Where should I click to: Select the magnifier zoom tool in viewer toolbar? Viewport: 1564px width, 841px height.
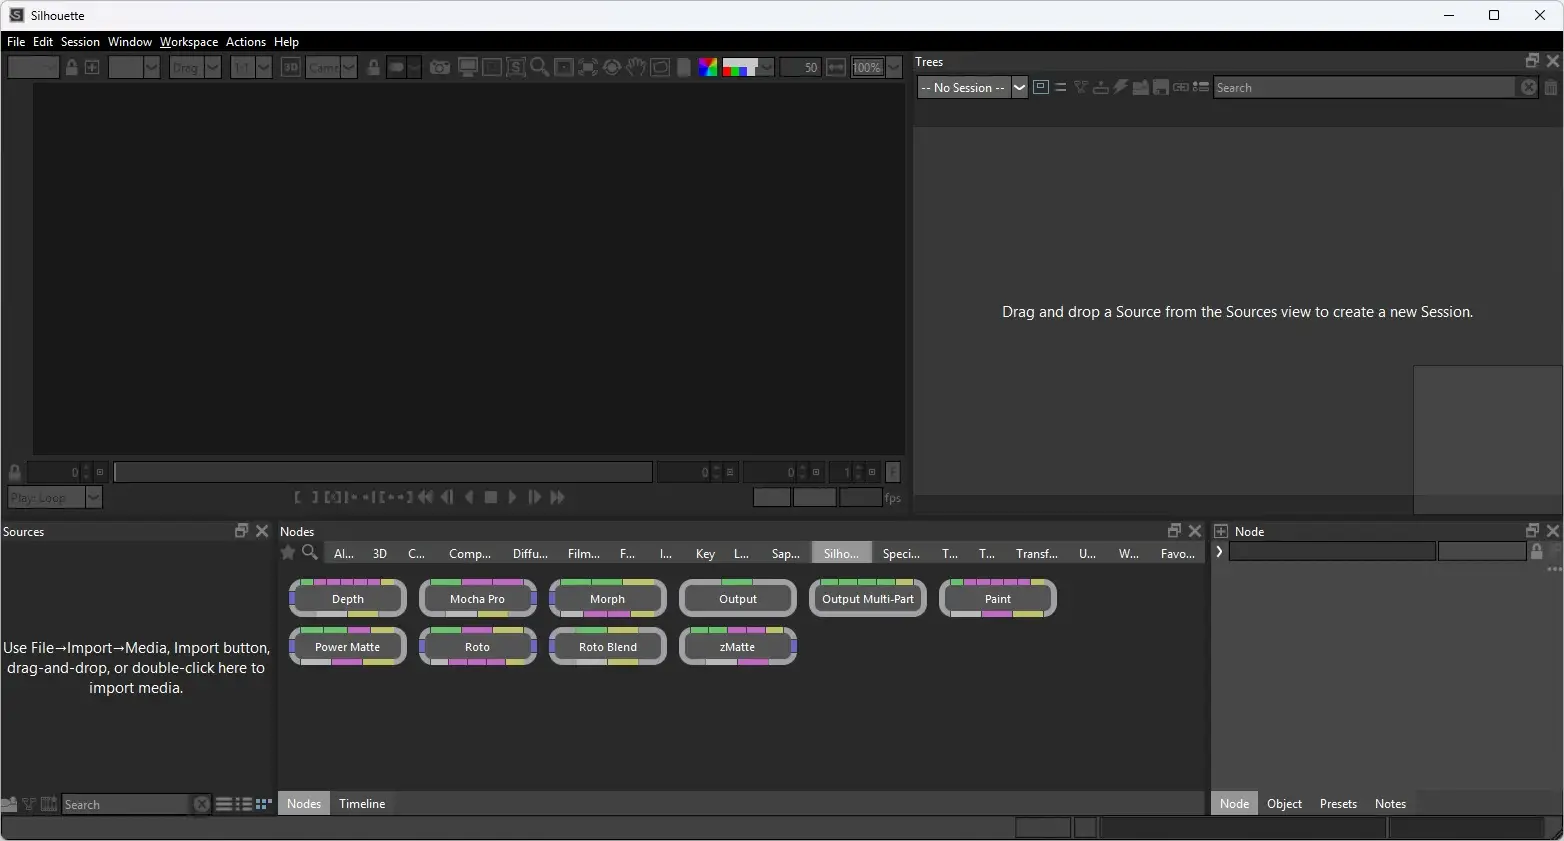(x=540, y=67)
